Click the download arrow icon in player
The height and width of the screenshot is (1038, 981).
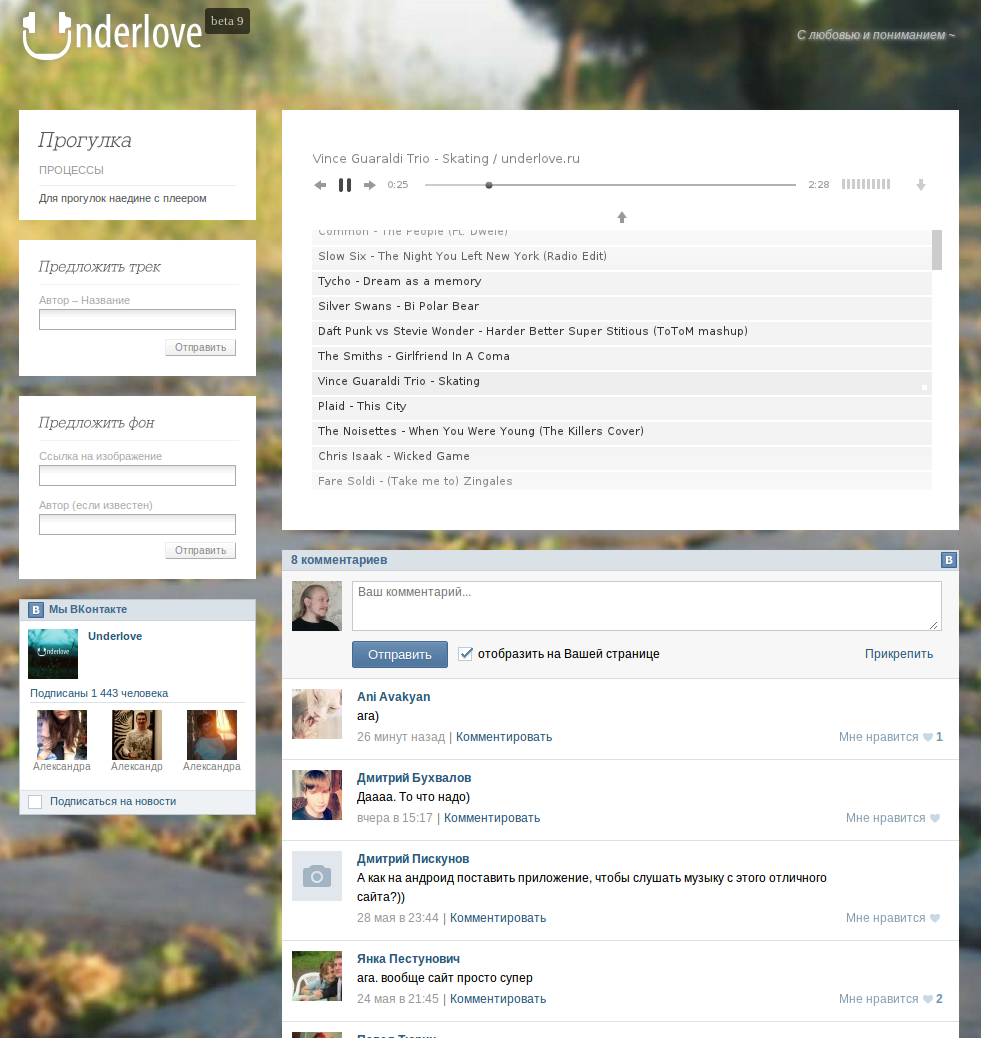pos(921,185)
